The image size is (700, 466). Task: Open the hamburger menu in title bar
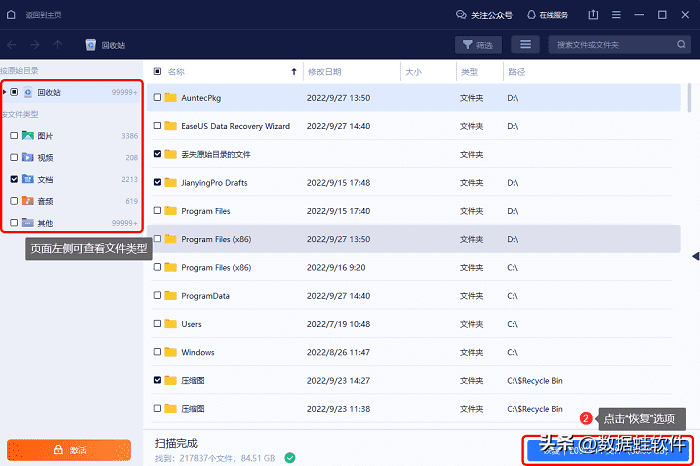coord(616,15)
